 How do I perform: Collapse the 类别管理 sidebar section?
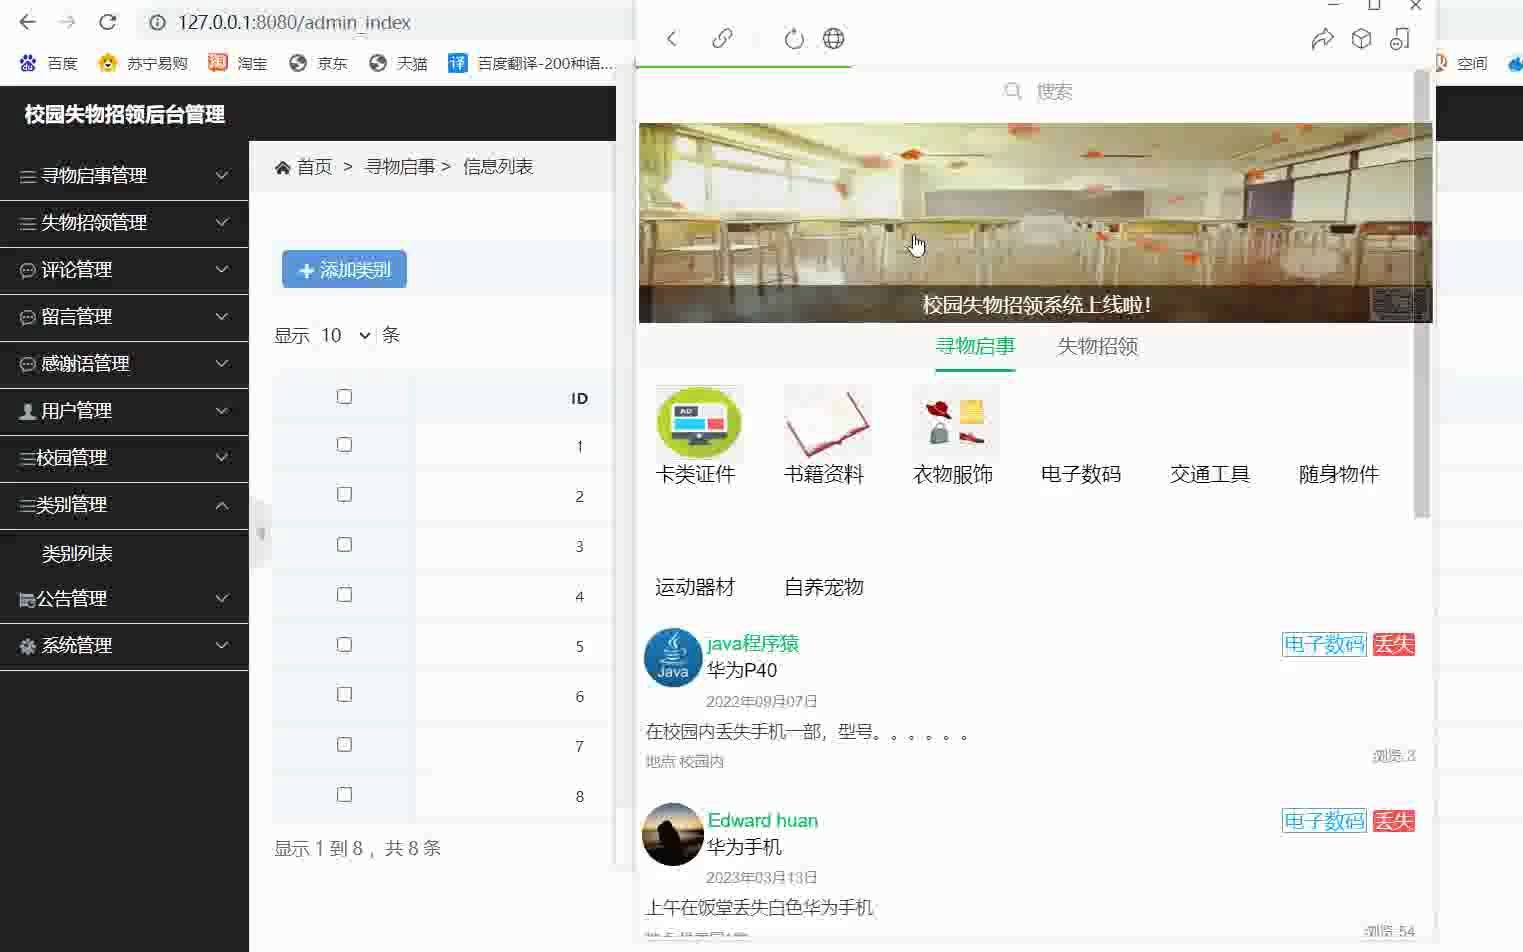tap(125, 505)
